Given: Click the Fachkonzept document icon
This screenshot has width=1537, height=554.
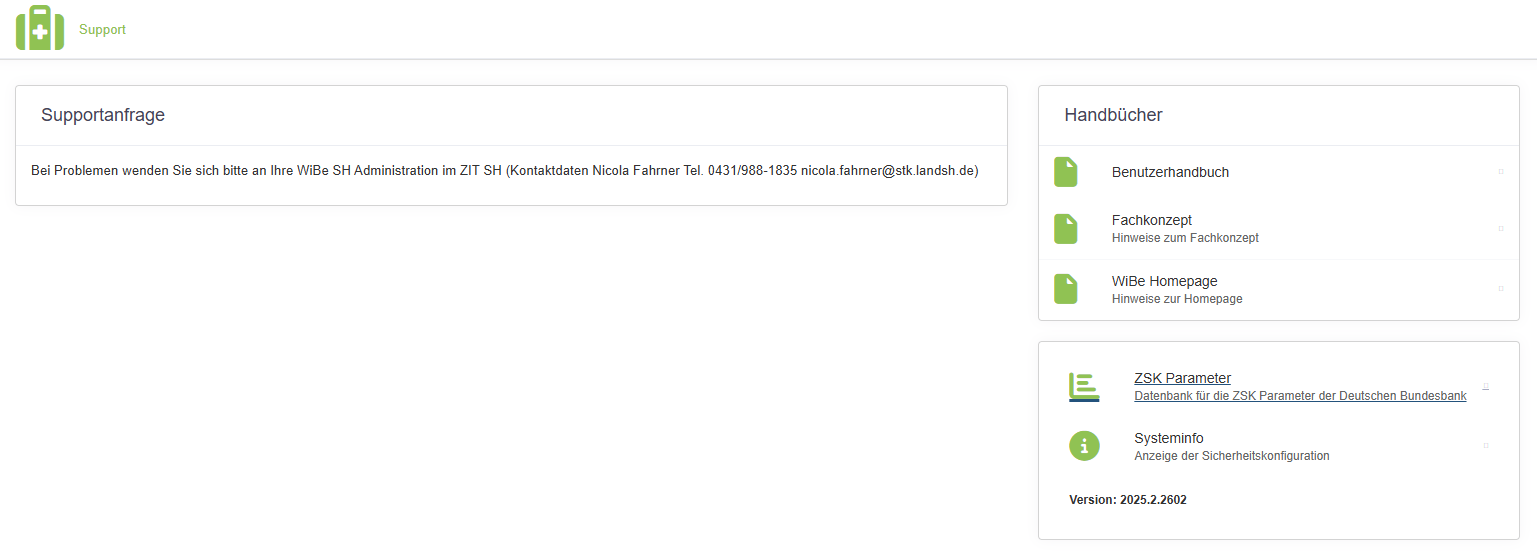Looking at the screenshot, I should point(1066,229).
